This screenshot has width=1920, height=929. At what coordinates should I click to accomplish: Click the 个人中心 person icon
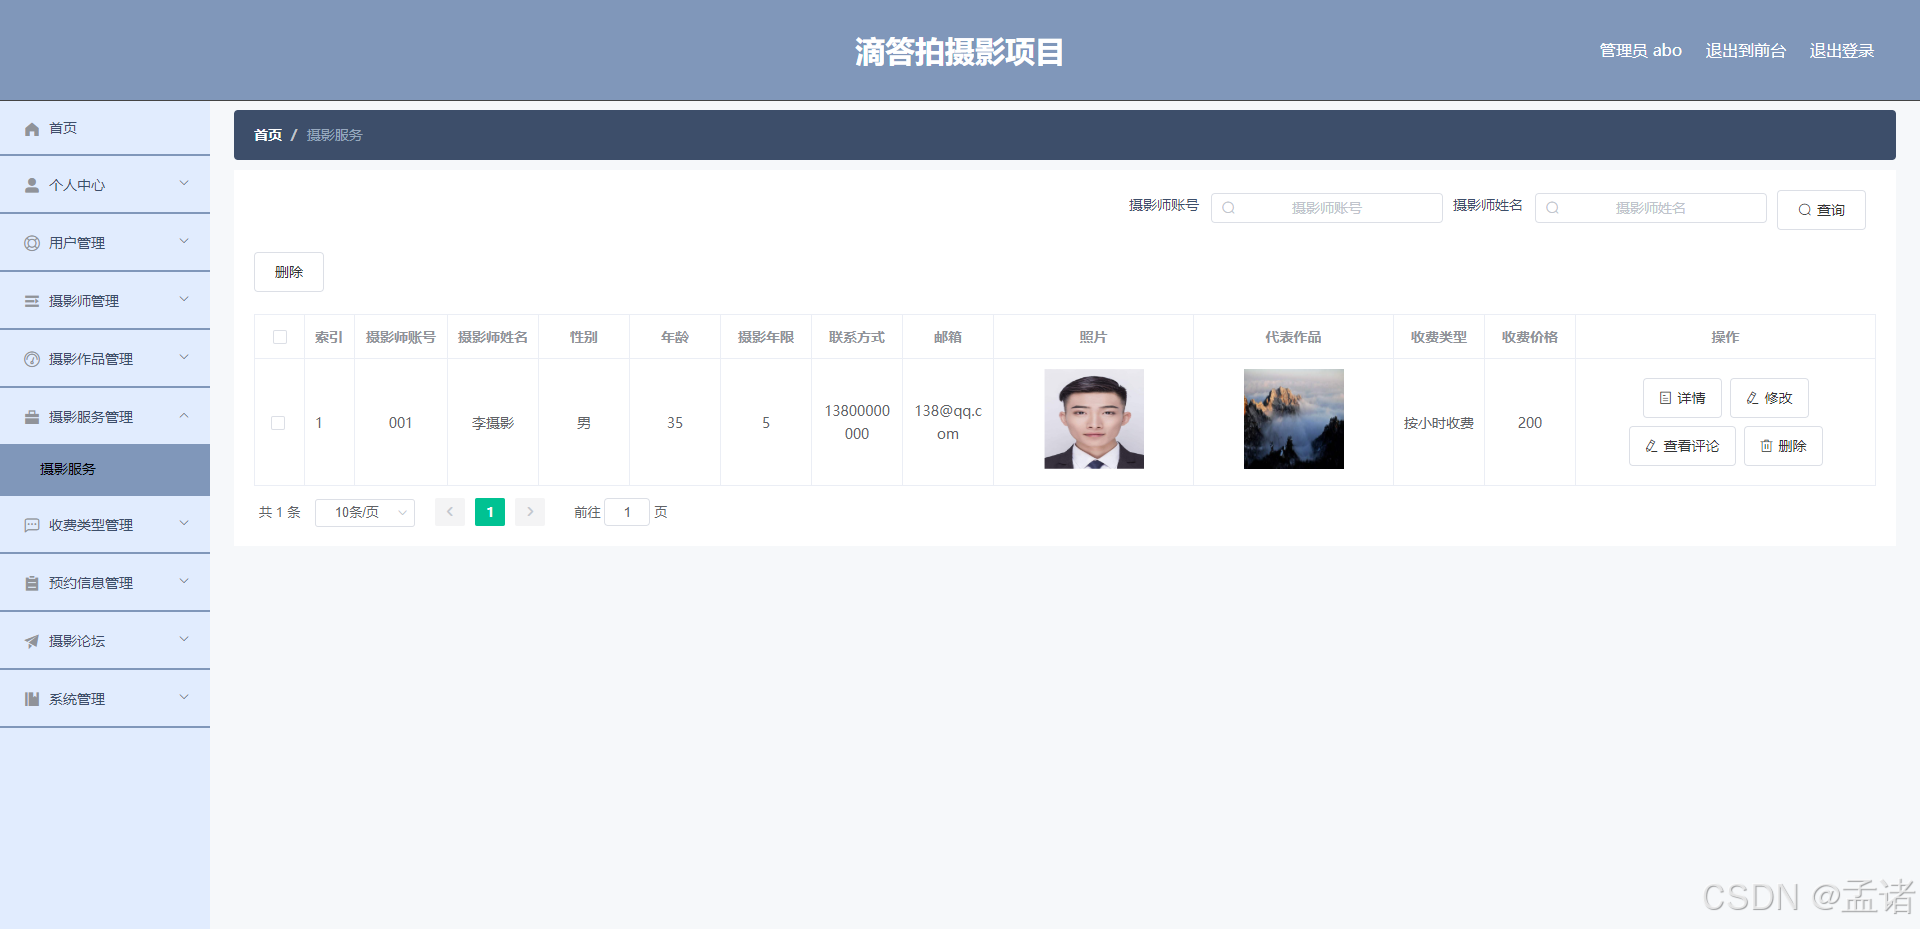click(x=30, y=184)
